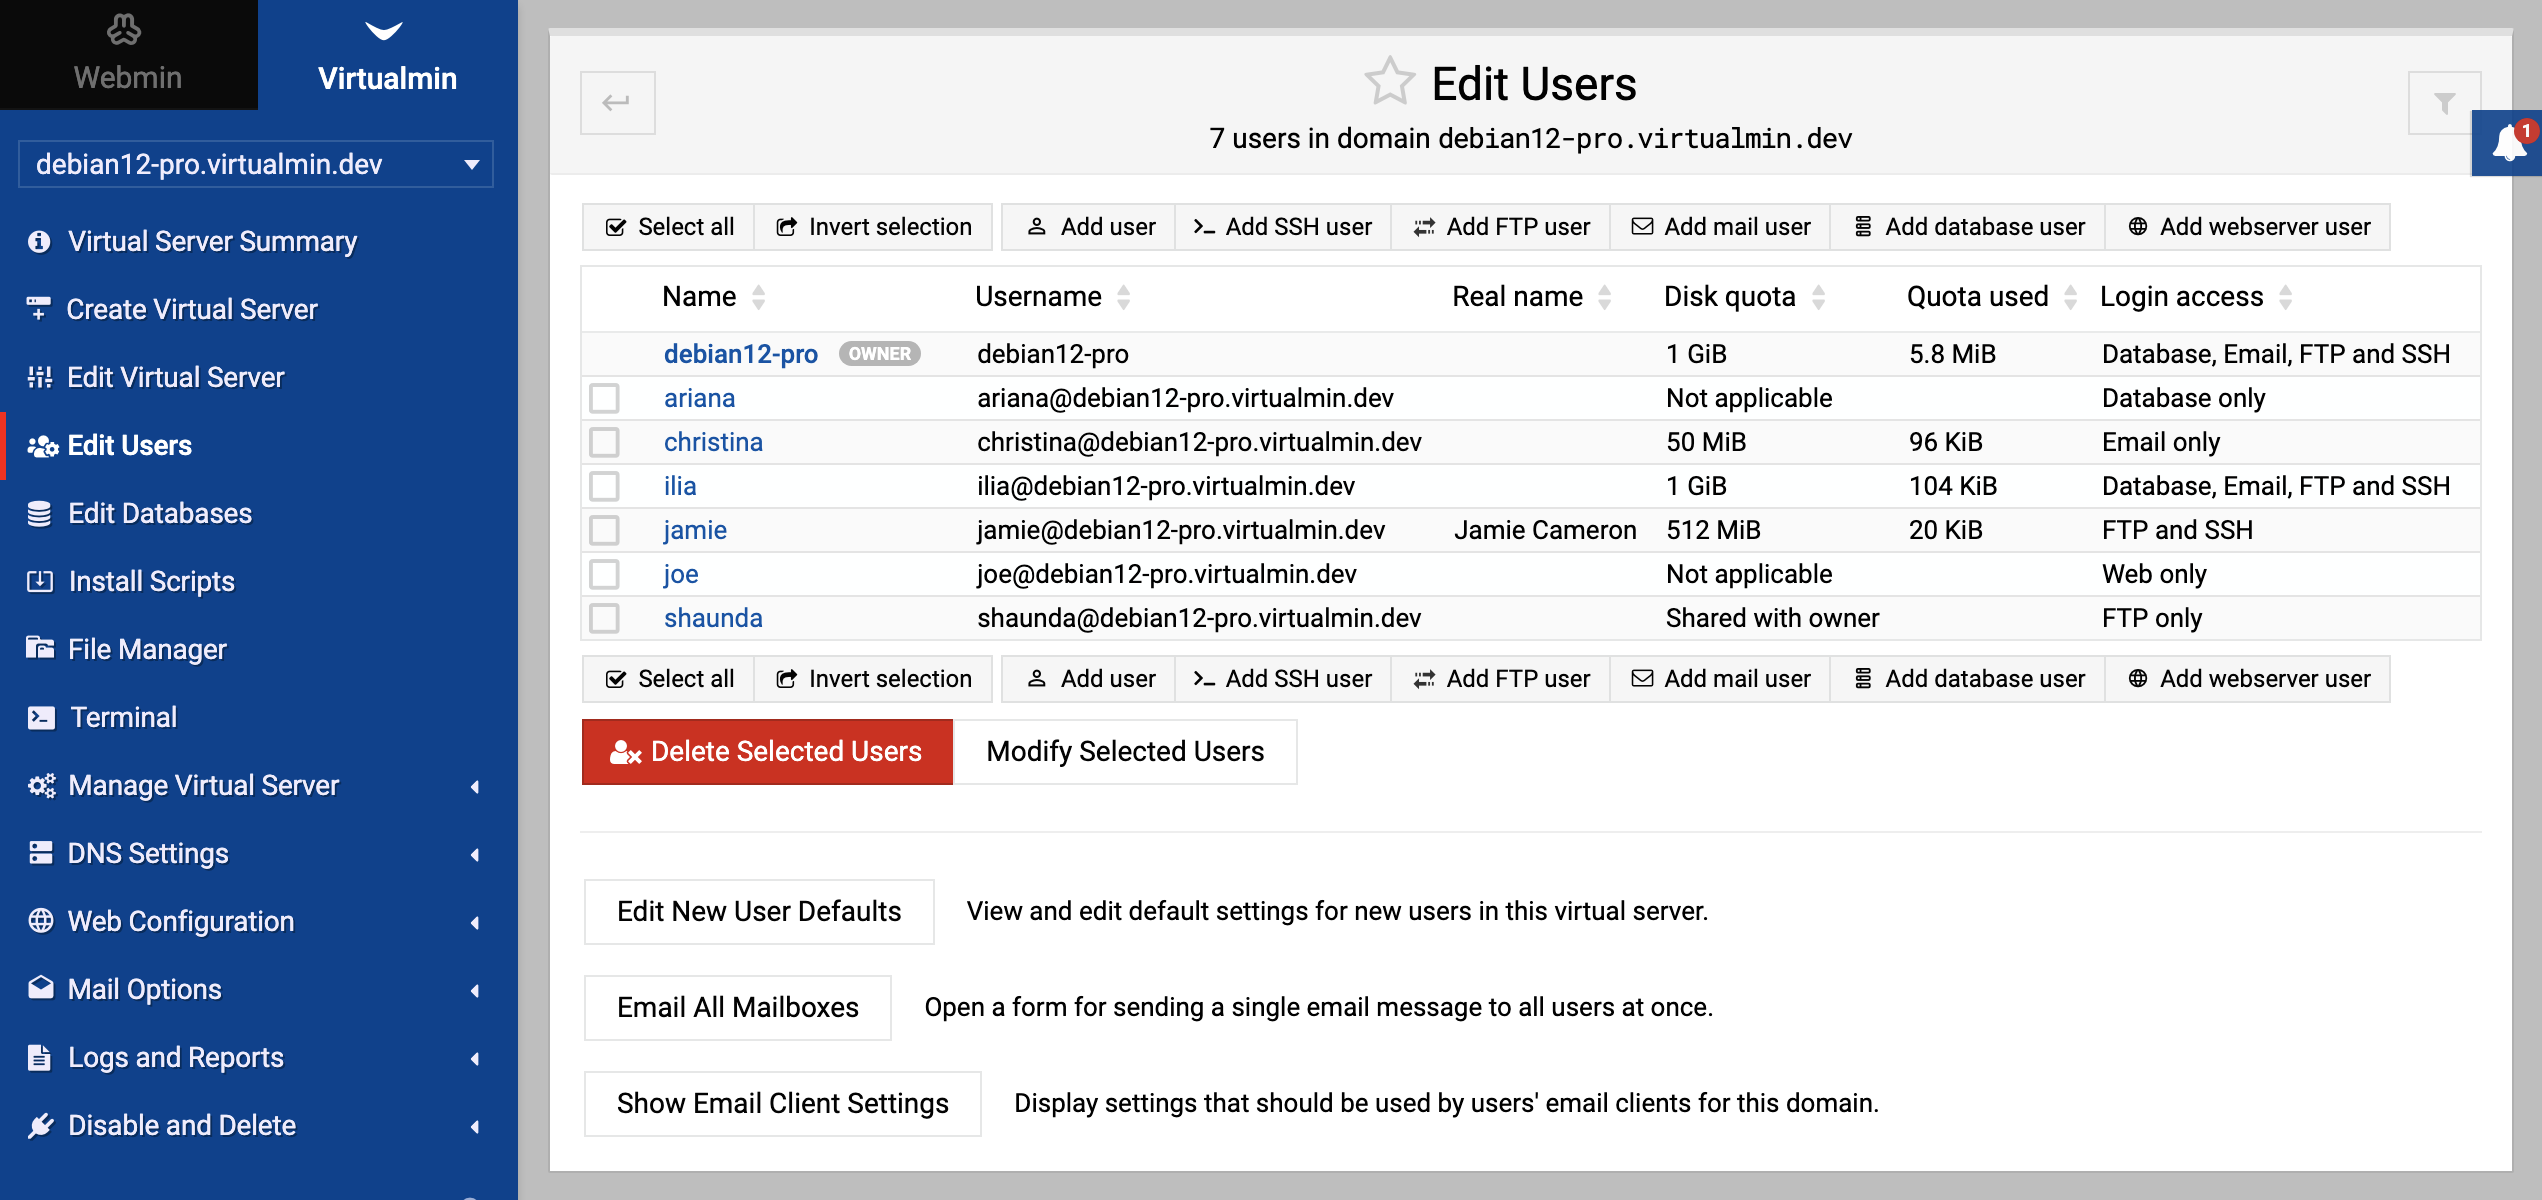Open File Manager menu item
This screenshot has height=1200, width=2542.
click(258, 649)
